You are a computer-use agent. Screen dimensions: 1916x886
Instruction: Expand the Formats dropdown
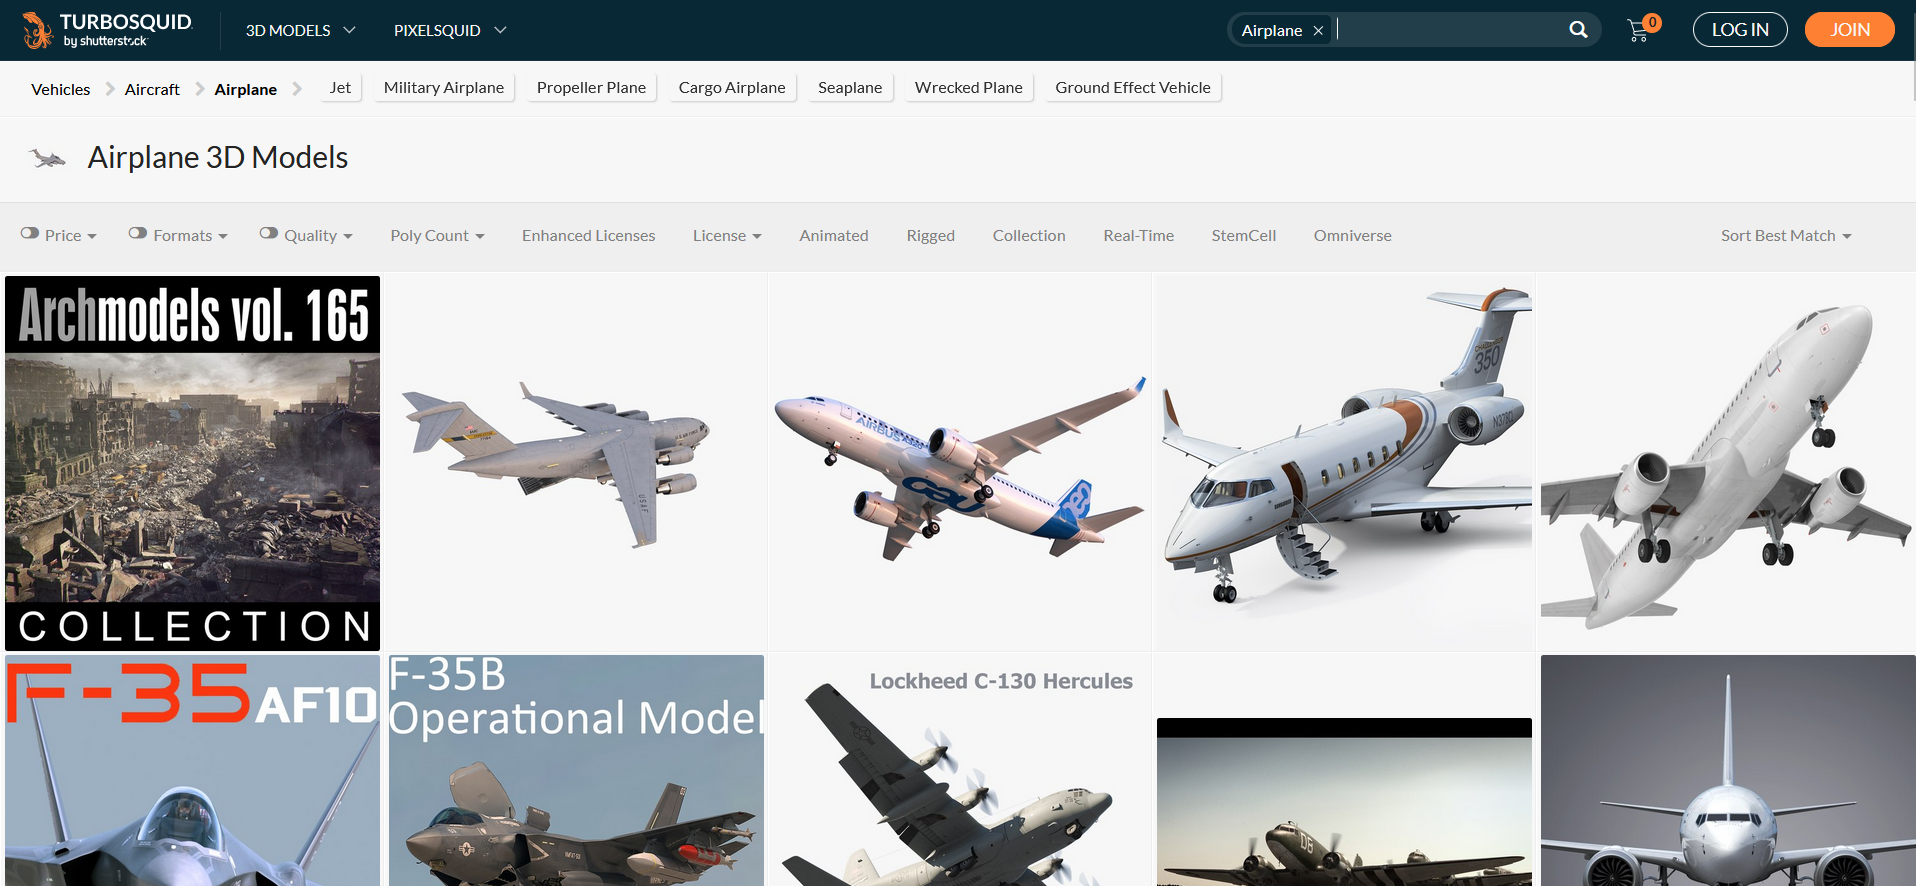pyautogui.click(x=191, y=236)
